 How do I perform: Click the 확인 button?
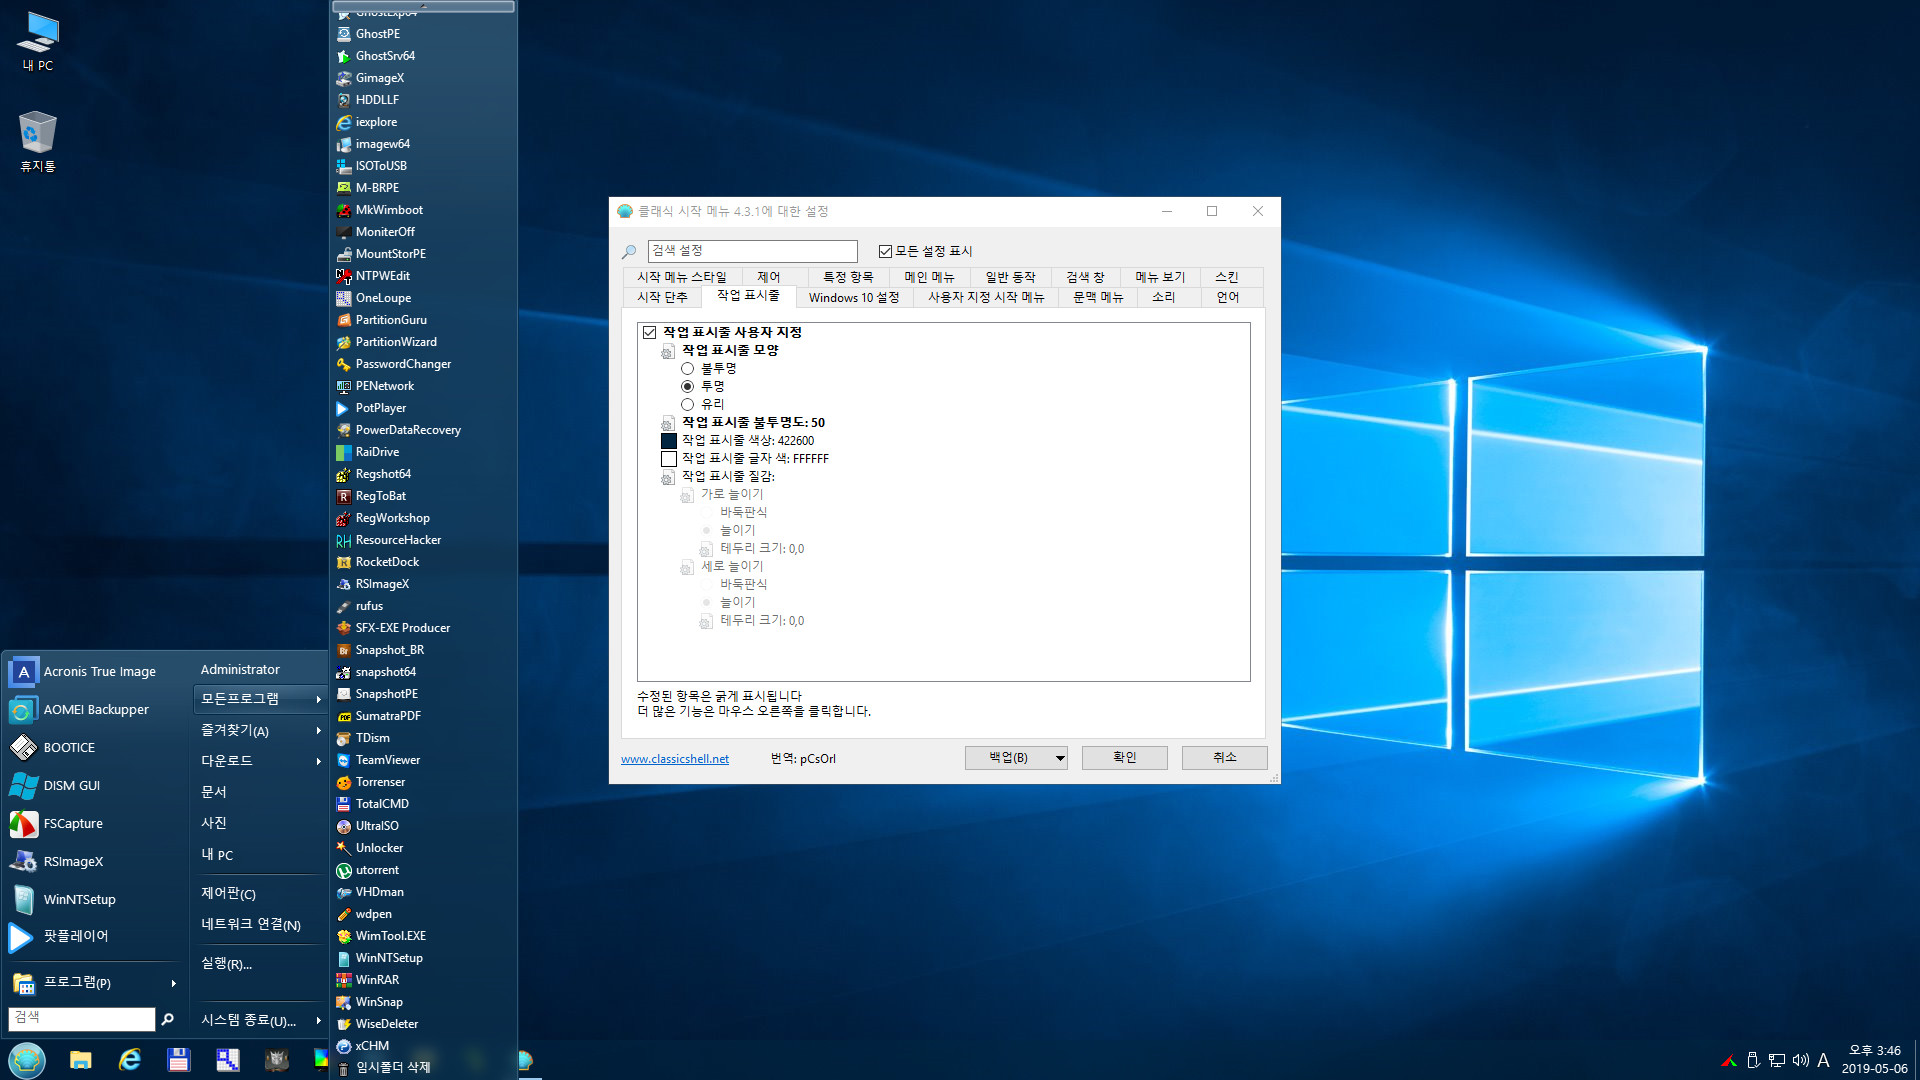(x=1125, y=758)
